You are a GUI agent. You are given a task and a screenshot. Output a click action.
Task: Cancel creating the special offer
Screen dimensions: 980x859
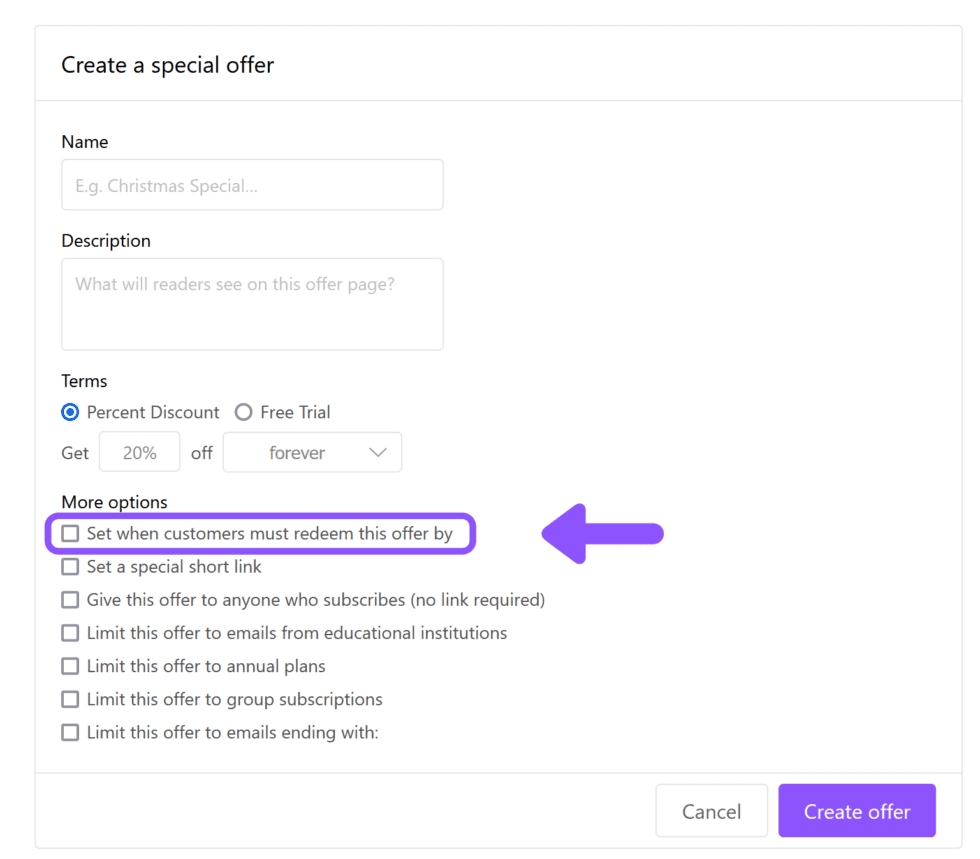point(711,810)
